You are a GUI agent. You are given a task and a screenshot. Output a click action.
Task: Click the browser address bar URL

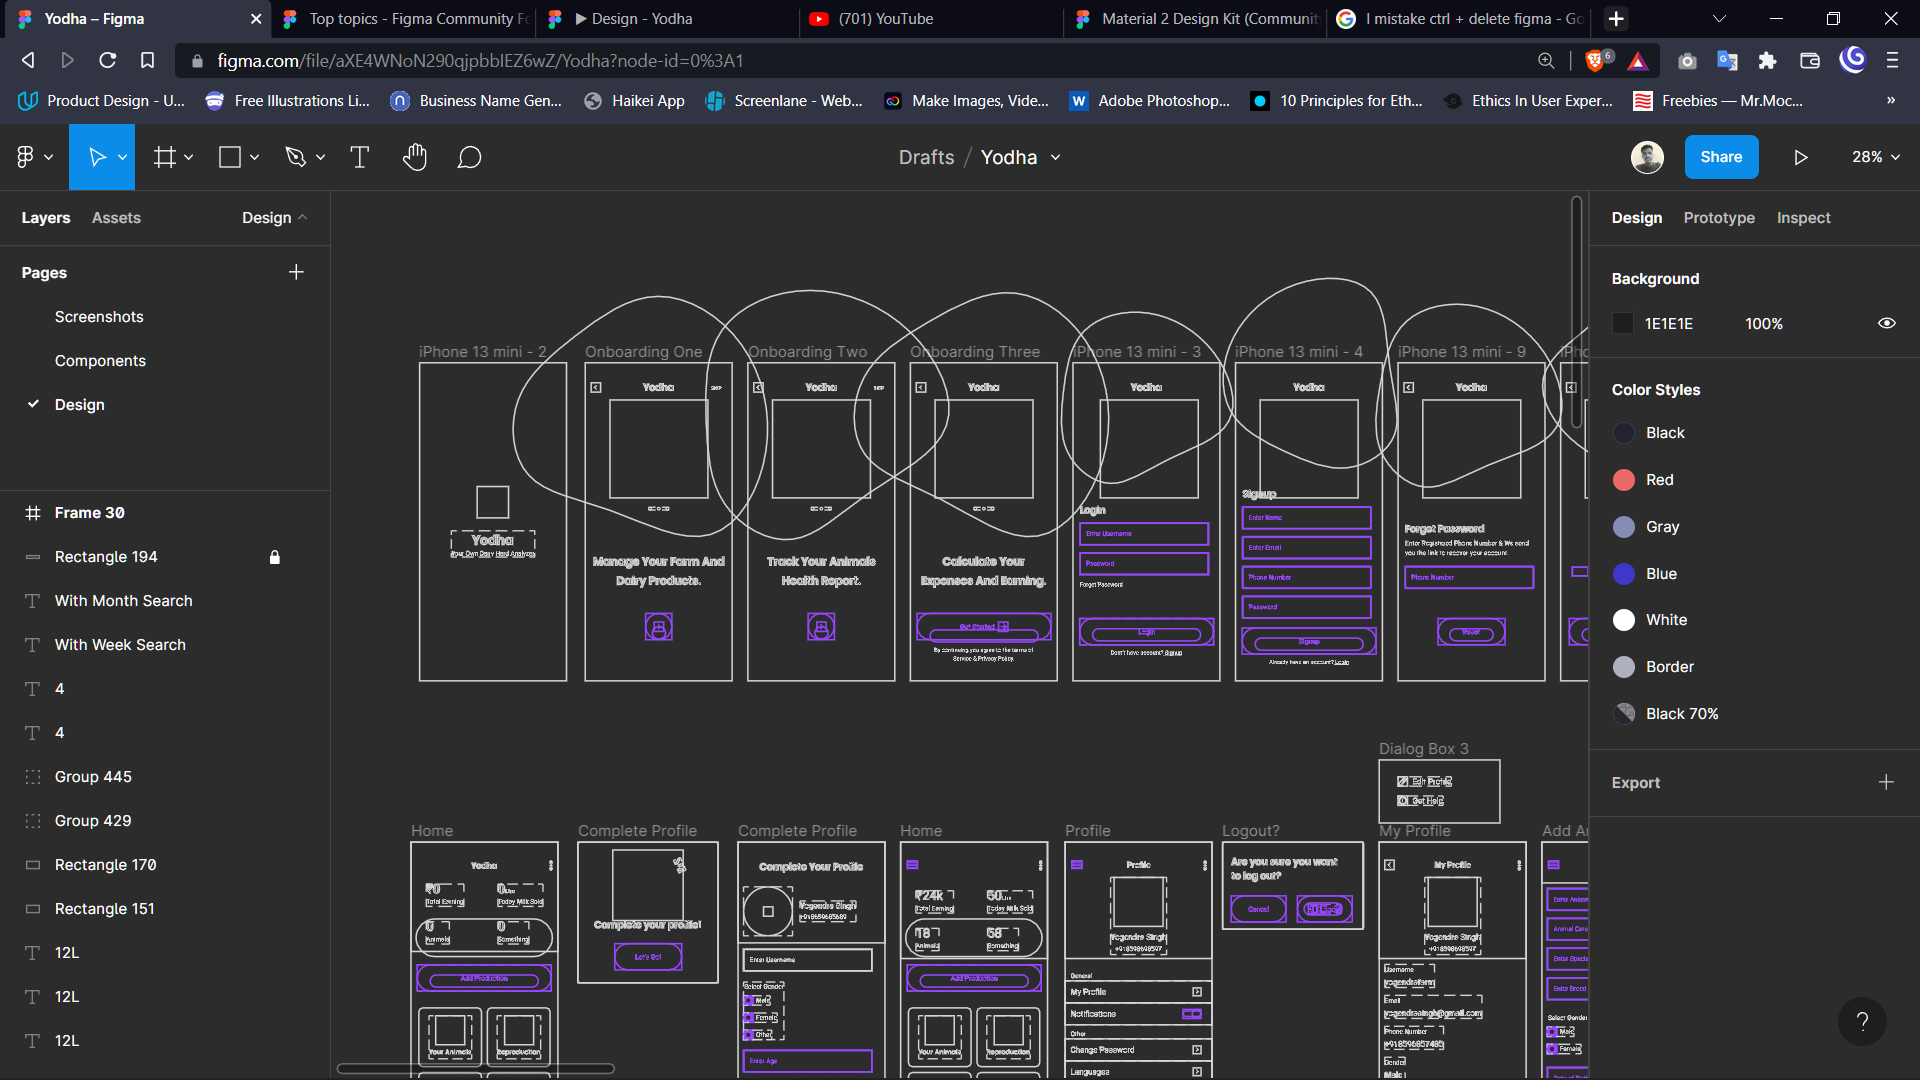coord(480,61)
